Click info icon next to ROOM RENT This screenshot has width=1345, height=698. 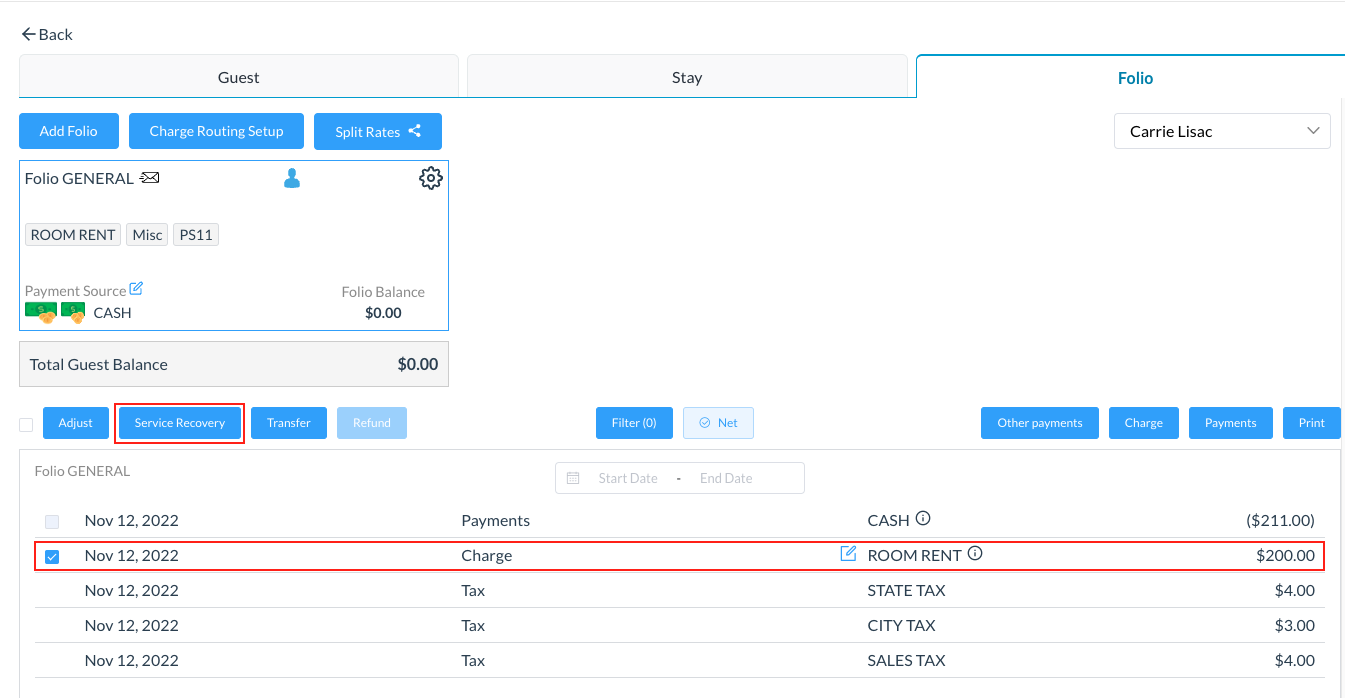(x=975, y=554)
